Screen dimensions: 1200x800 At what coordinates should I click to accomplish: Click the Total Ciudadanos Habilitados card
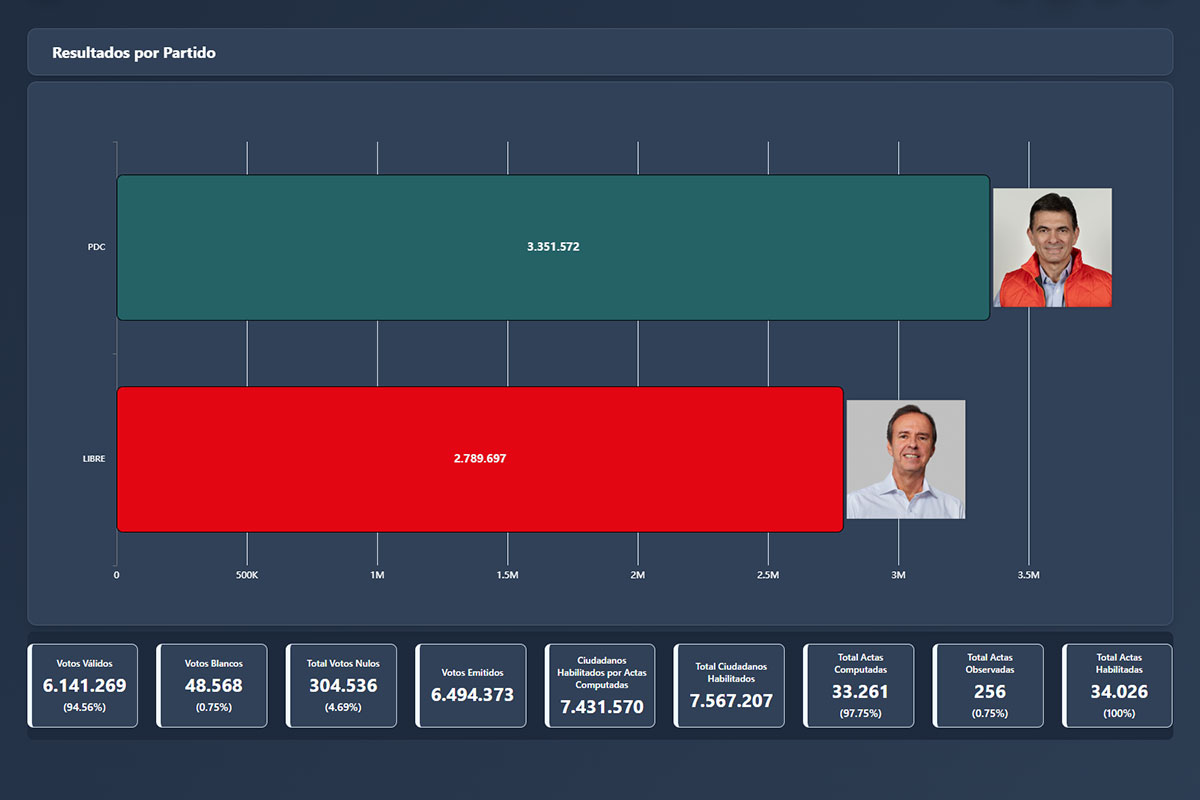(x=731, y=685)
